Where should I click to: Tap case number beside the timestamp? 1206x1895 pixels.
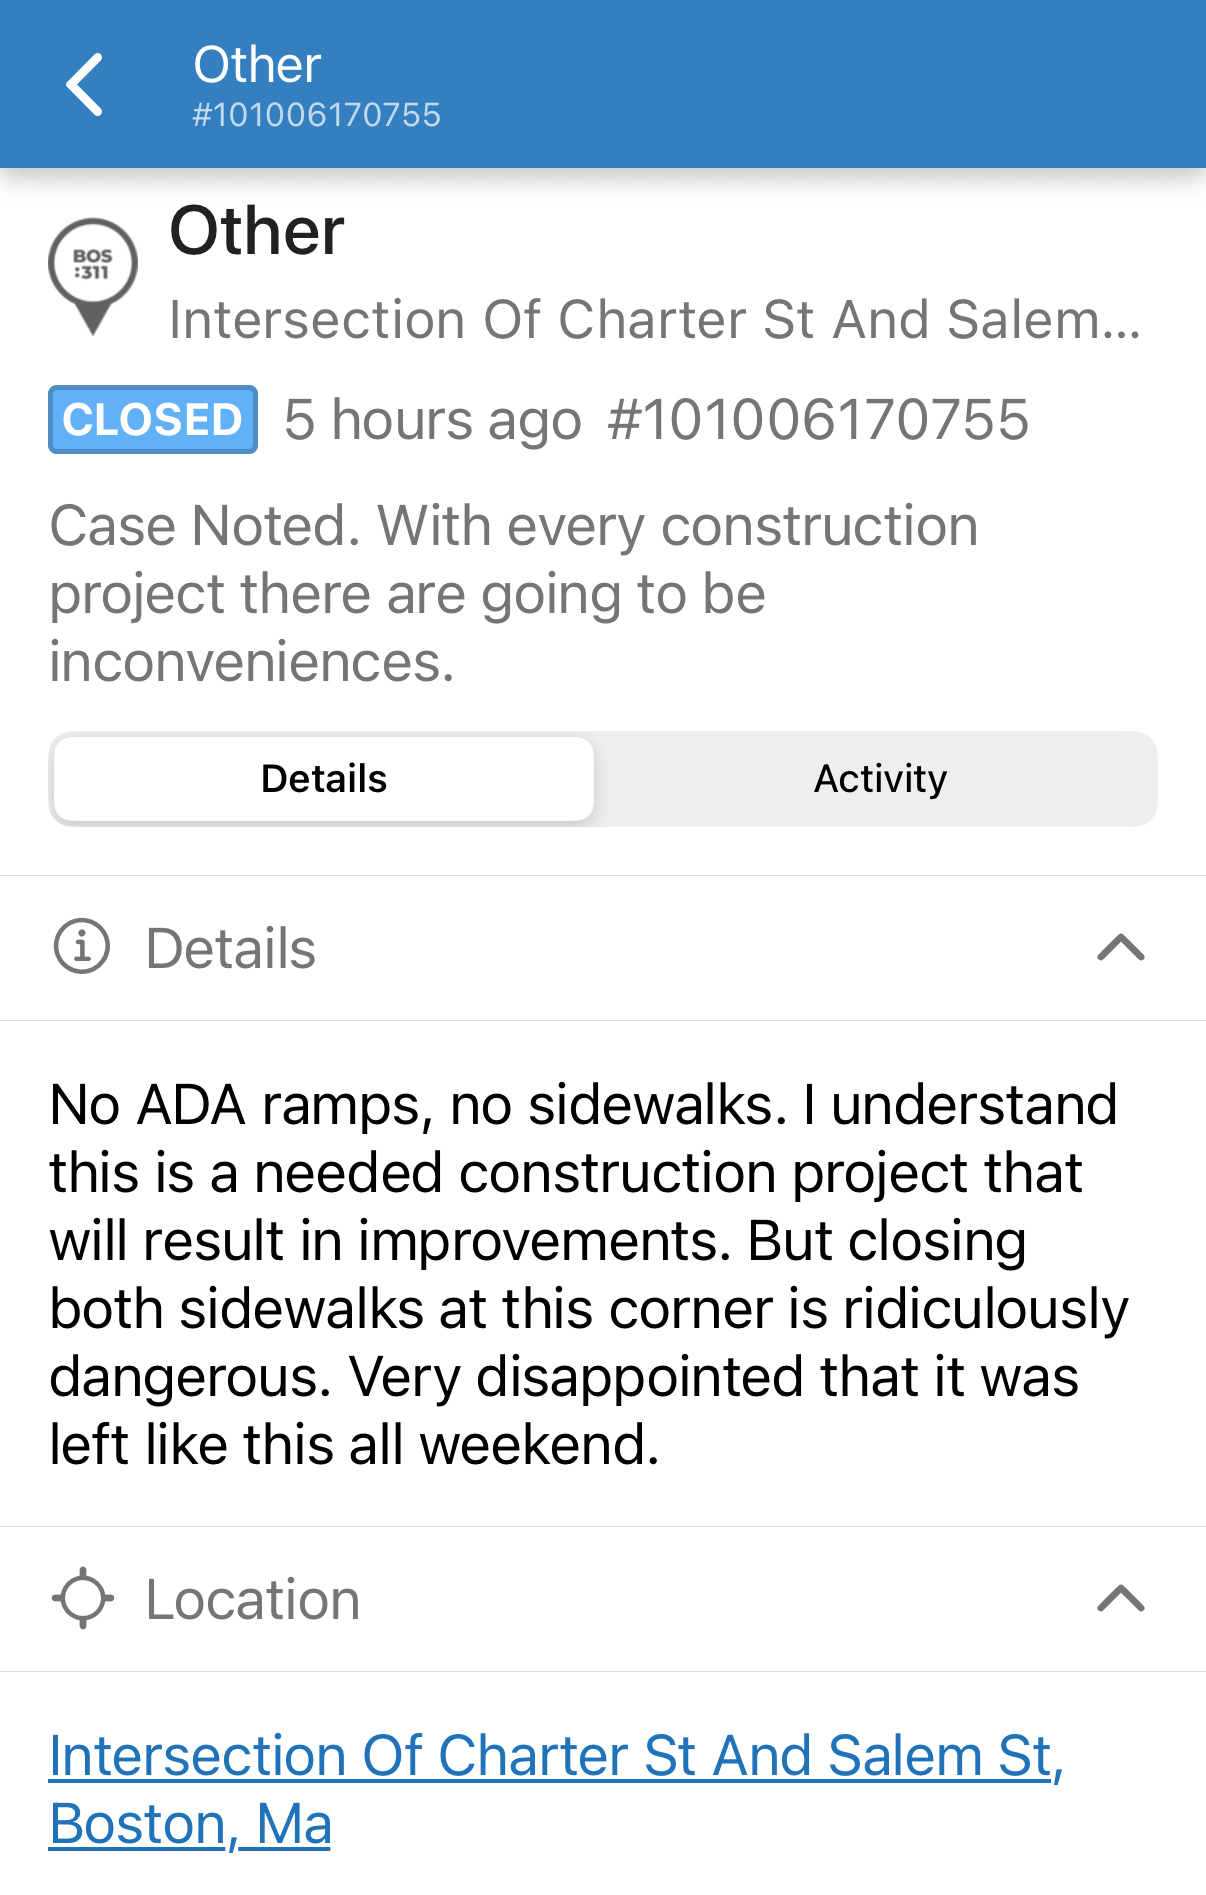pyautogui.click(x=818, y=420)
